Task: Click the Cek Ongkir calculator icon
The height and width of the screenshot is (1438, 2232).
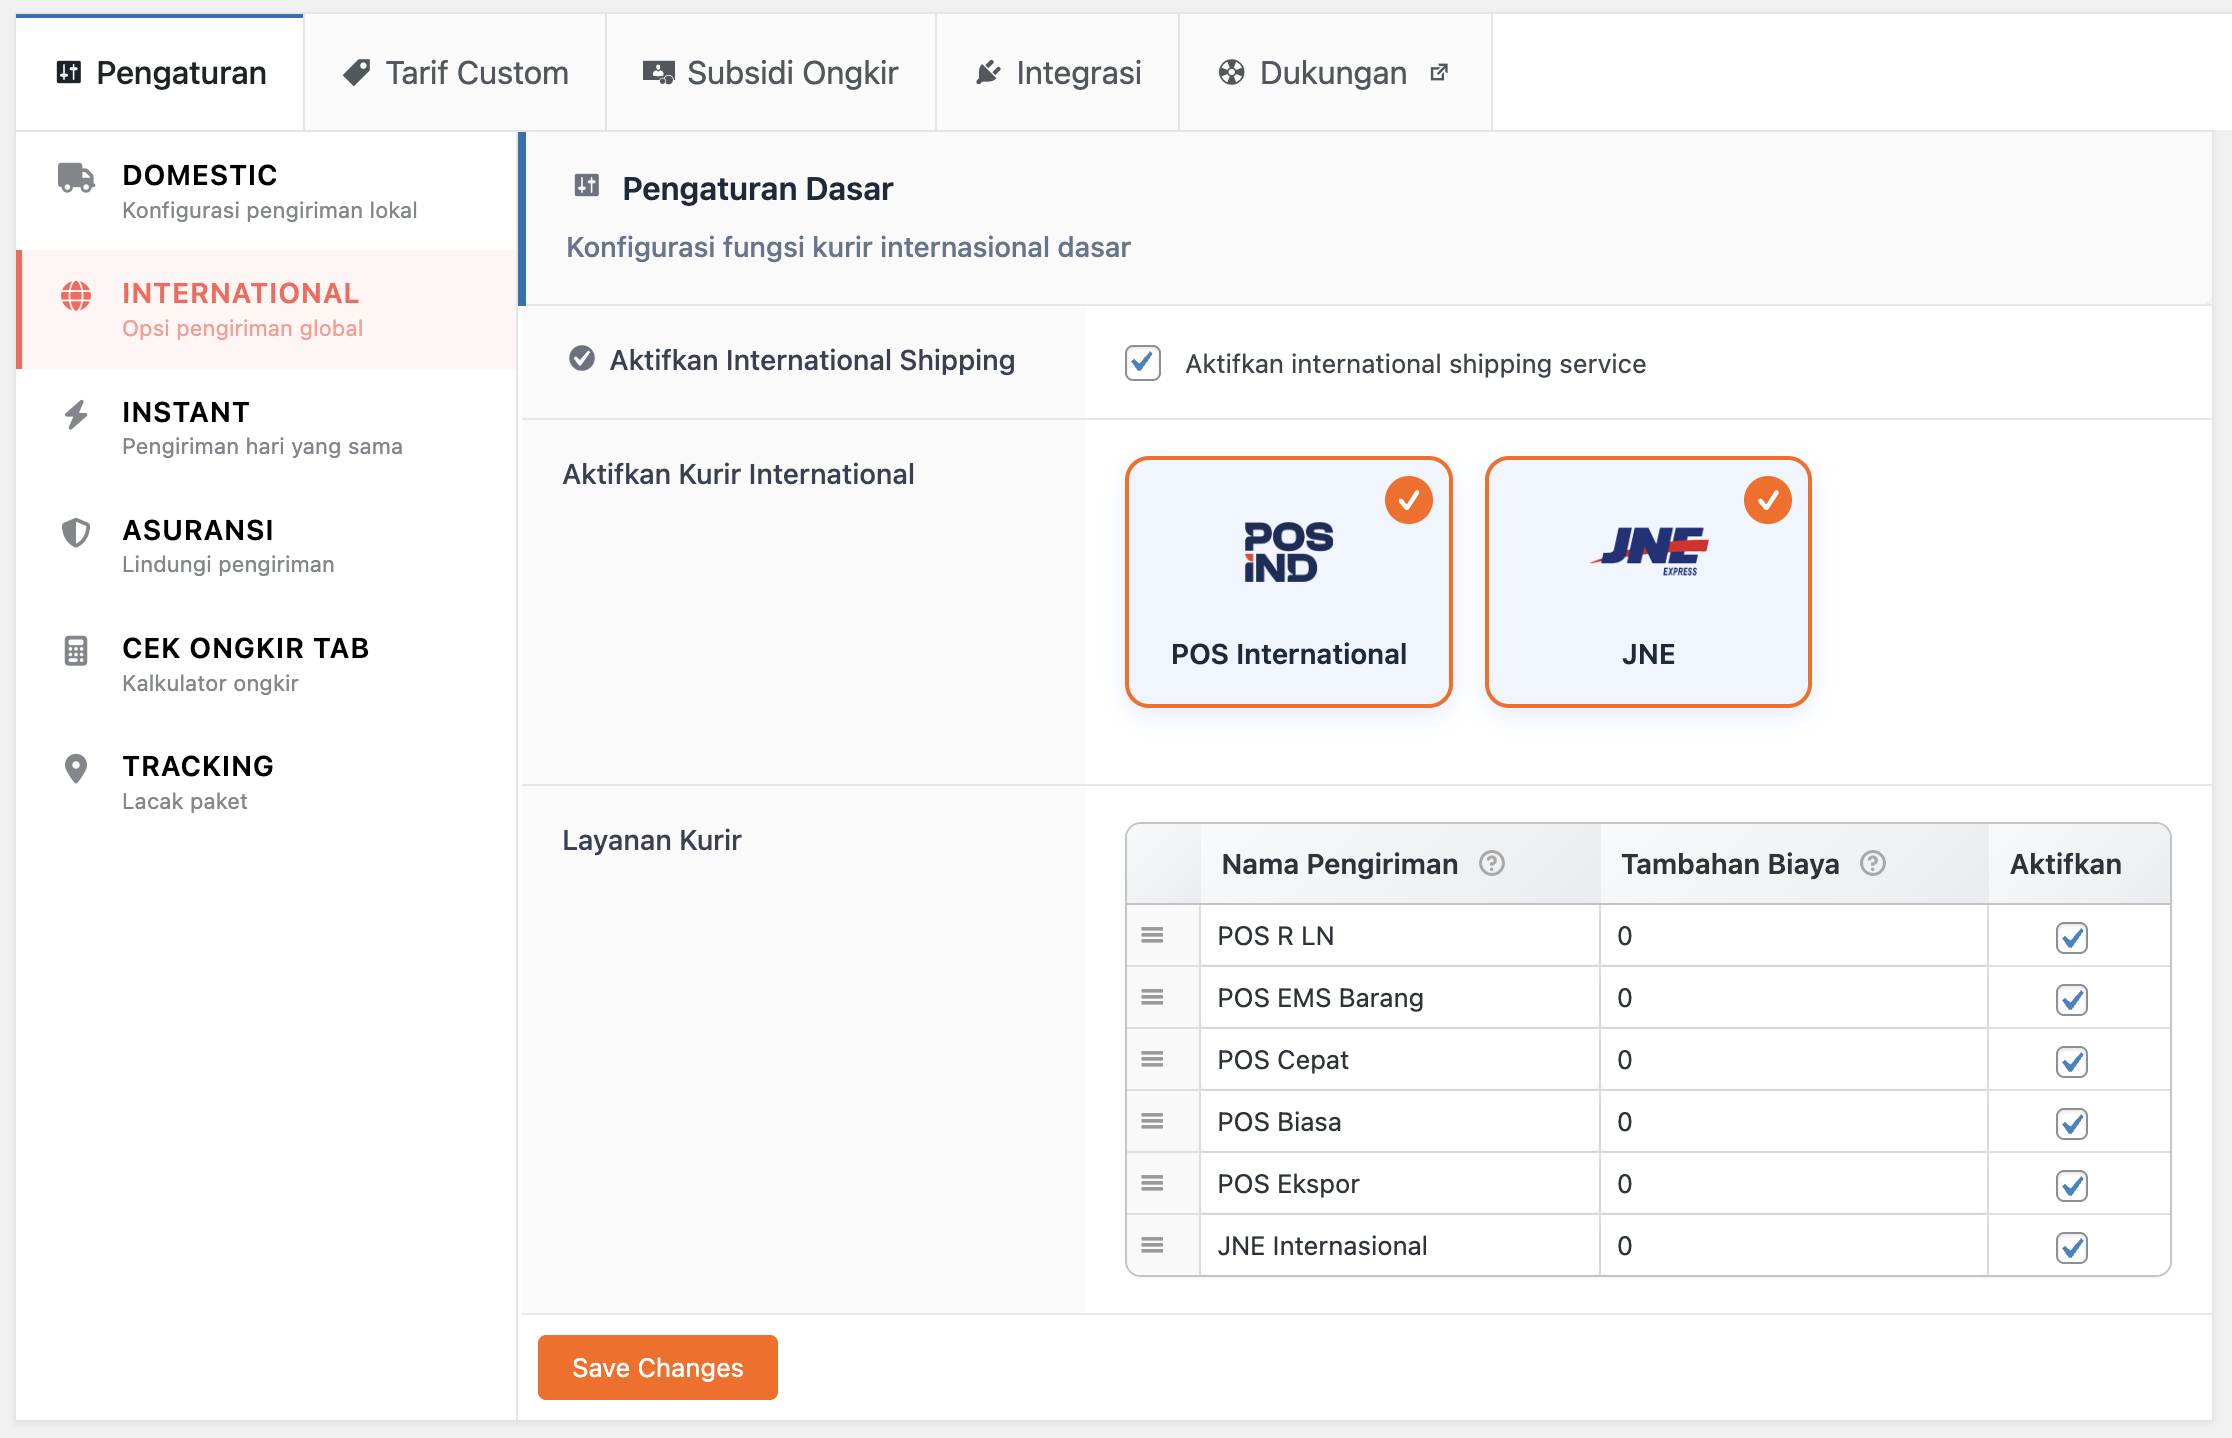Action: (x=76, y=651)
